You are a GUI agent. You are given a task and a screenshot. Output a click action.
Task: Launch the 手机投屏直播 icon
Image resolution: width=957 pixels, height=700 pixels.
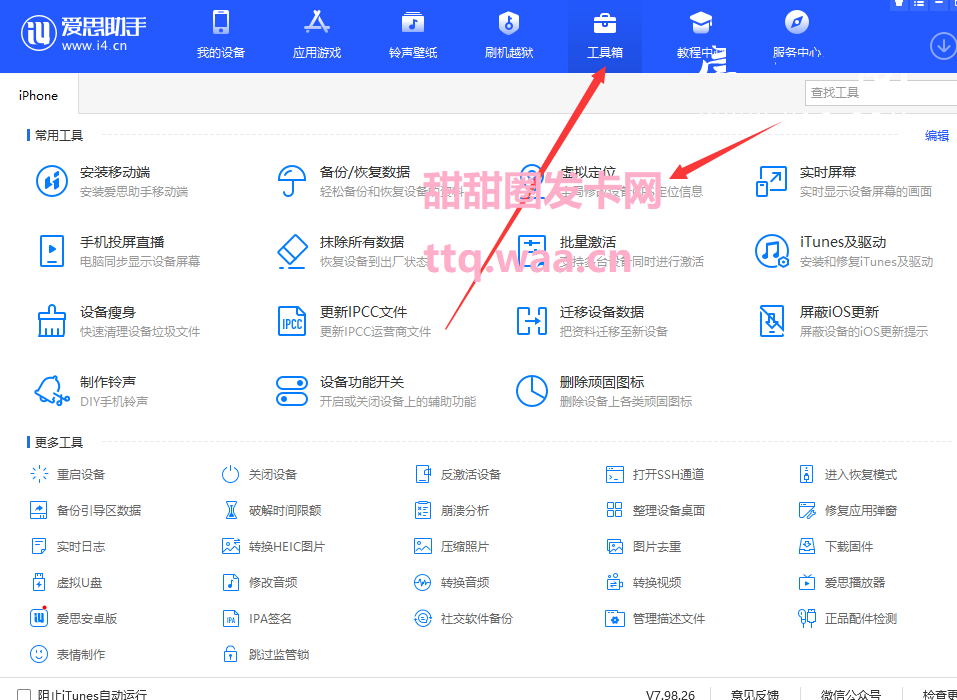[x=52, y=251]
